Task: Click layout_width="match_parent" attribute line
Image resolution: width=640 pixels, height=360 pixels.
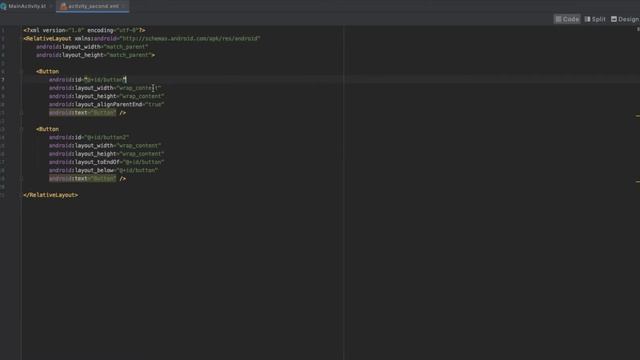Action: (x=92, y=47)
